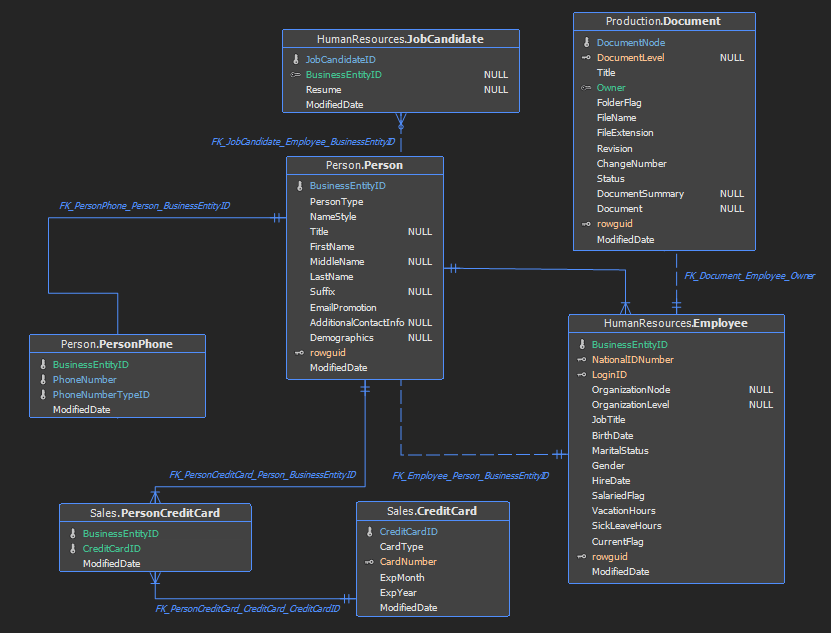This screenshot has width=831, height=633.
Task: Select the HumanResources.JobCandidate table header
Action: coord(401,39)
